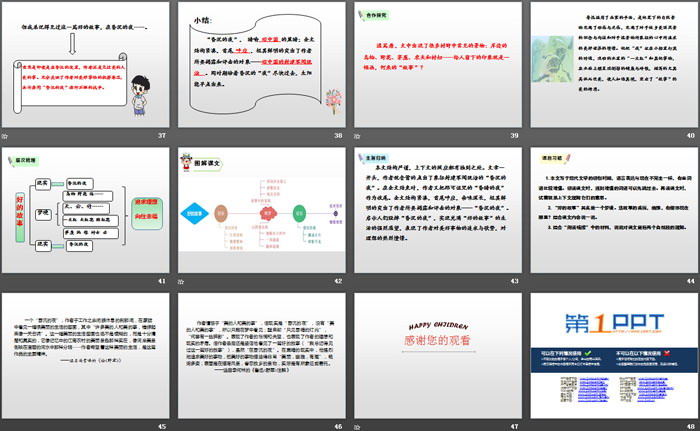Click slide number label 48
Screen dimensions: 700x431
coord(691,427)
